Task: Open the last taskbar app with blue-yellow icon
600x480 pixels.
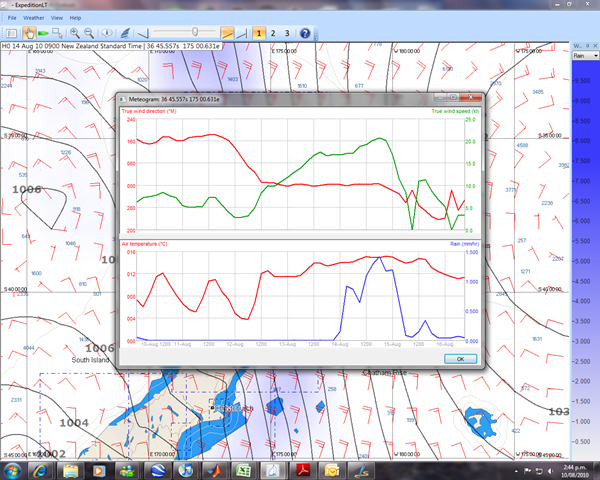Action: click(361, 470)
